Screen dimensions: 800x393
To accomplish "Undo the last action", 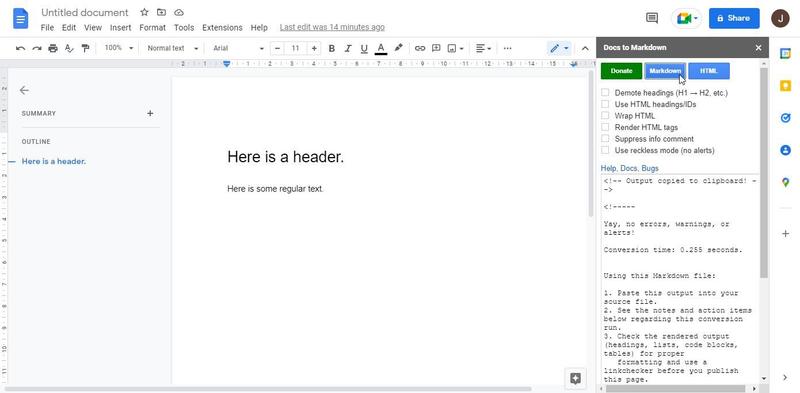I will pyautogui.click(x=20, y=48).
